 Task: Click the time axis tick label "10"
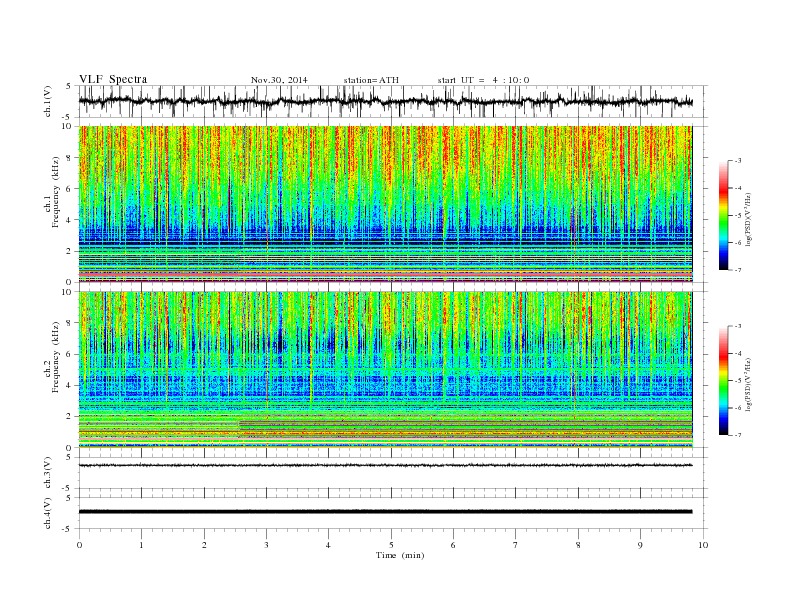703,545
